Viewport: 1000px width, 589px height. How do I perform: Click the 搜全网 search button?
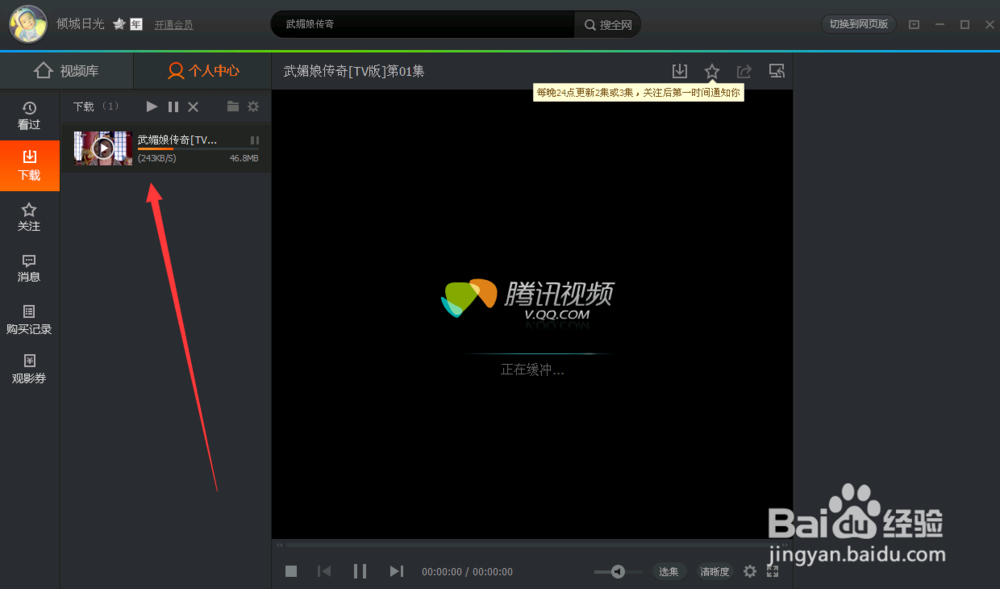tap(608, 25)
